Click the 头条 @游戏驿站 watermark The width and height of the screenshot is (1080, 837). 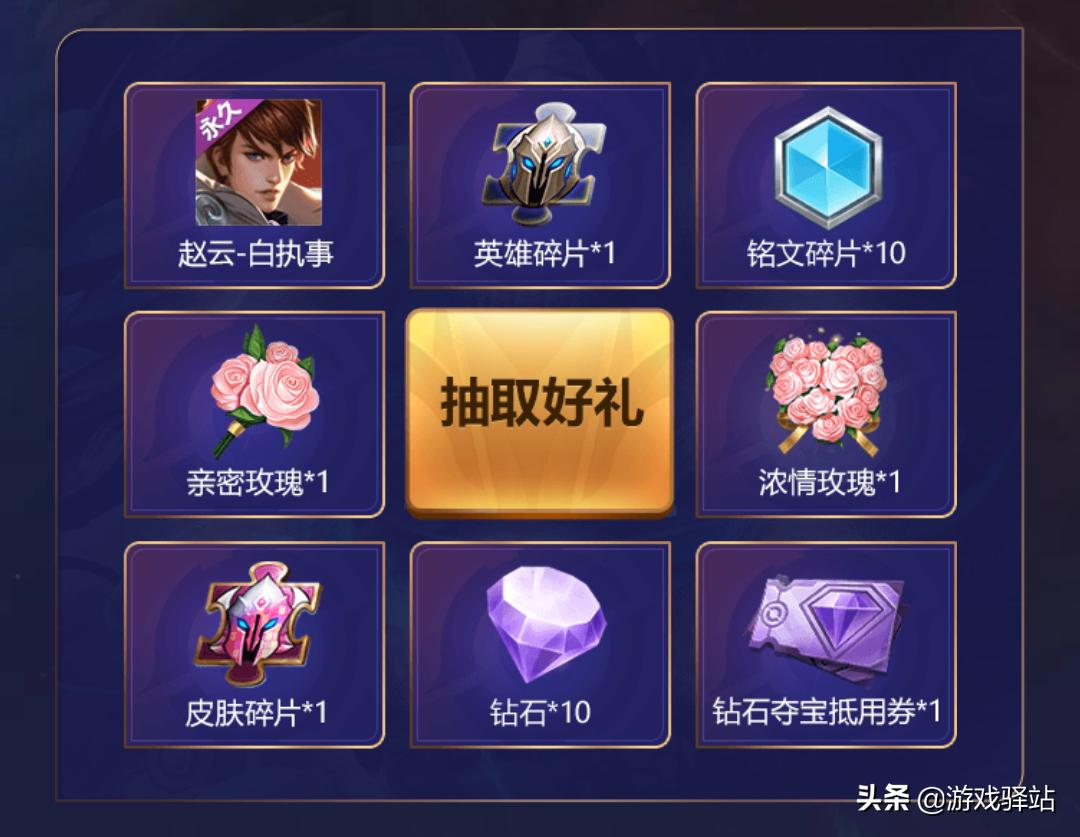point(955,798)
